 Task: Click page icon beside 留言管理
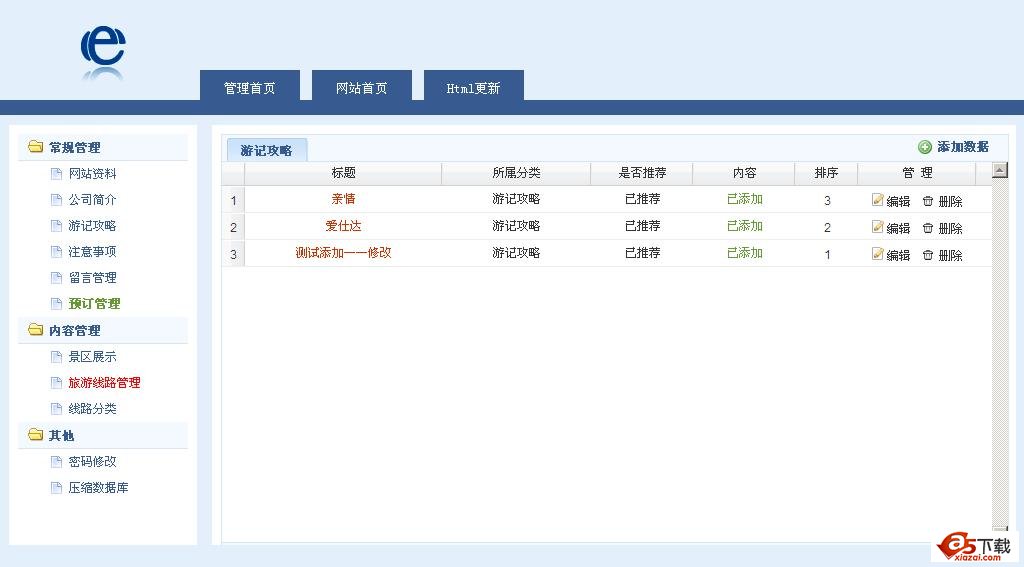click(56, 278)
